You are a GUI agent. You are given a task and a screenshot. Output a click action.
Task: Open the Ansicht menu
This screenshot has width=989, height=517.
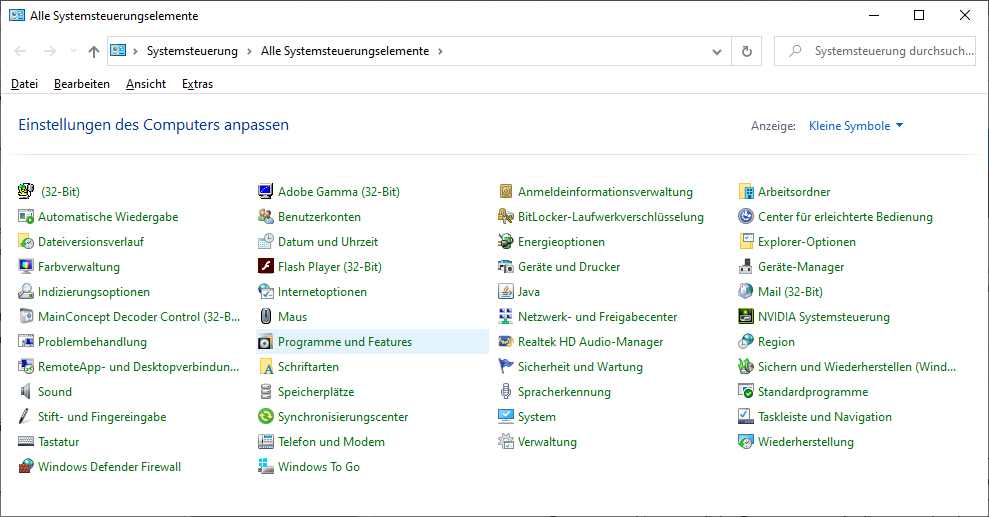click(146, 84)
